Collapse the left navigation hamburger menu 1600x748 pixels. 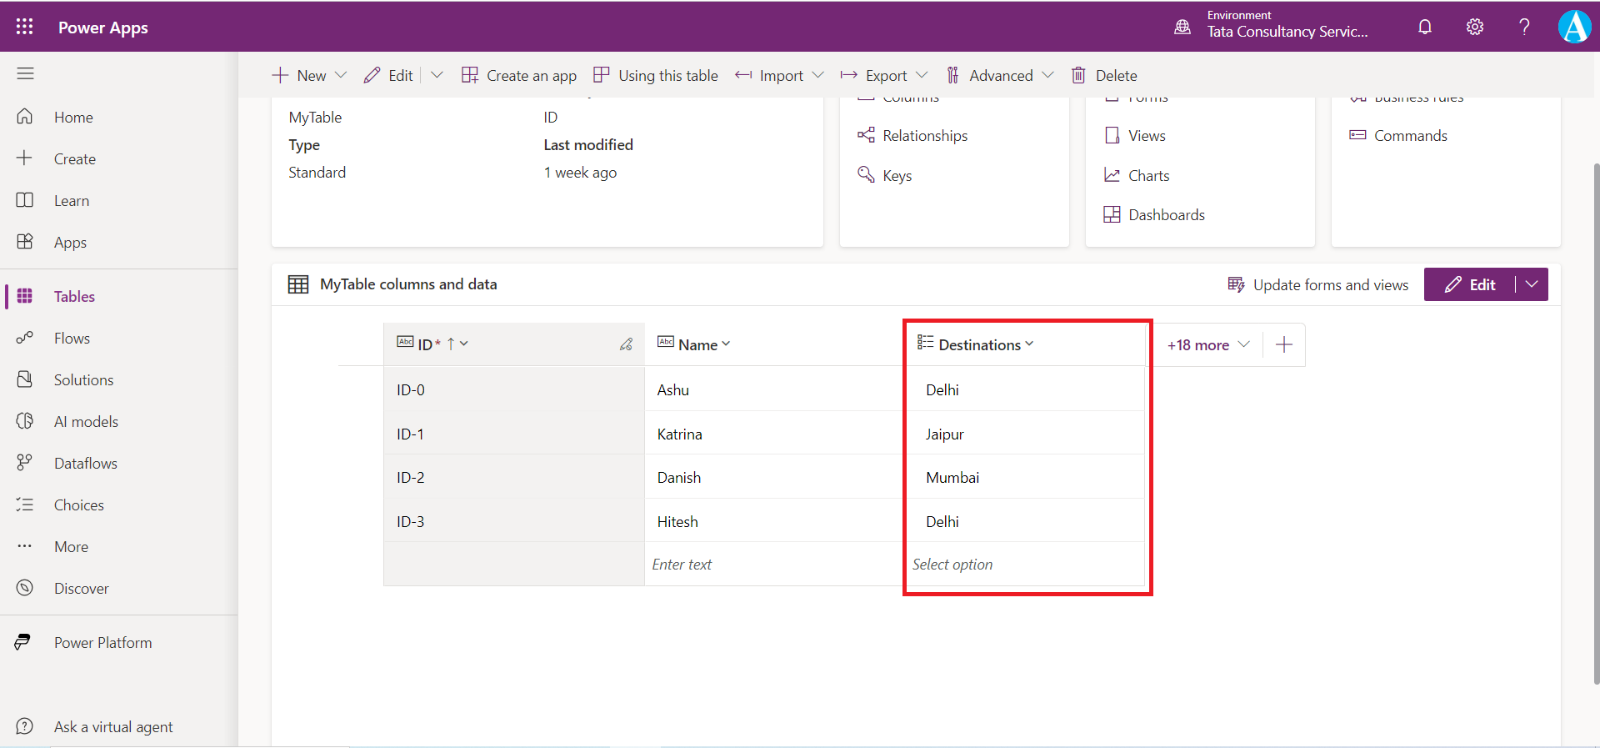[25, 73]
